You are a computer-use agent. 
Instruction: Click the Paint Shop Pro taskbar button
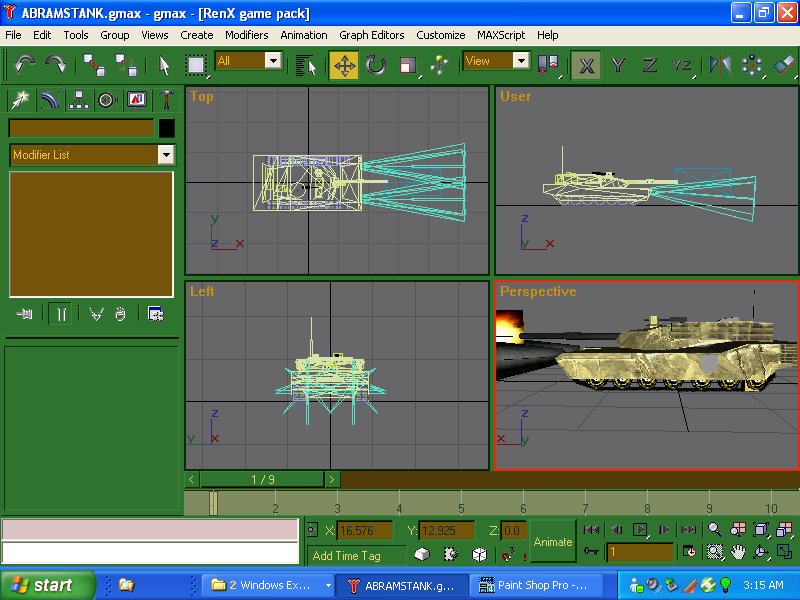pos(537,584)
